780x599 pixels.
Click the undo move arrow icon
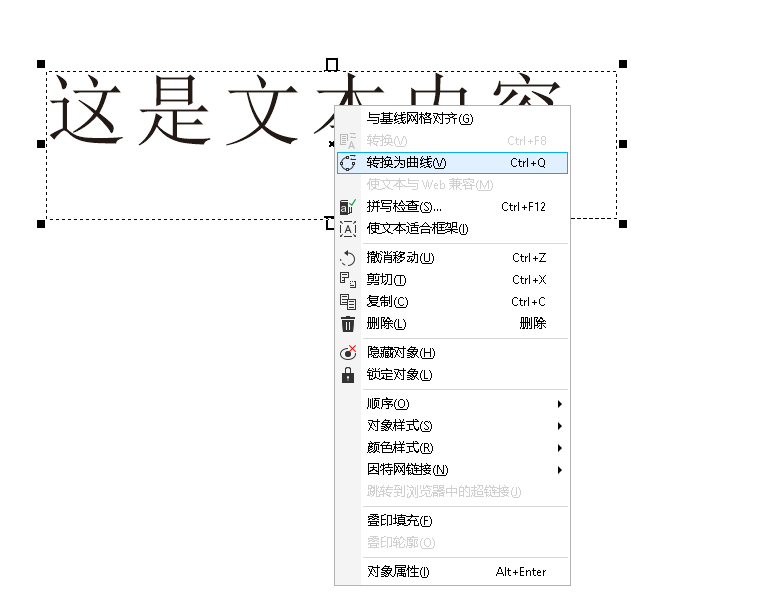[x=348, y=258]
